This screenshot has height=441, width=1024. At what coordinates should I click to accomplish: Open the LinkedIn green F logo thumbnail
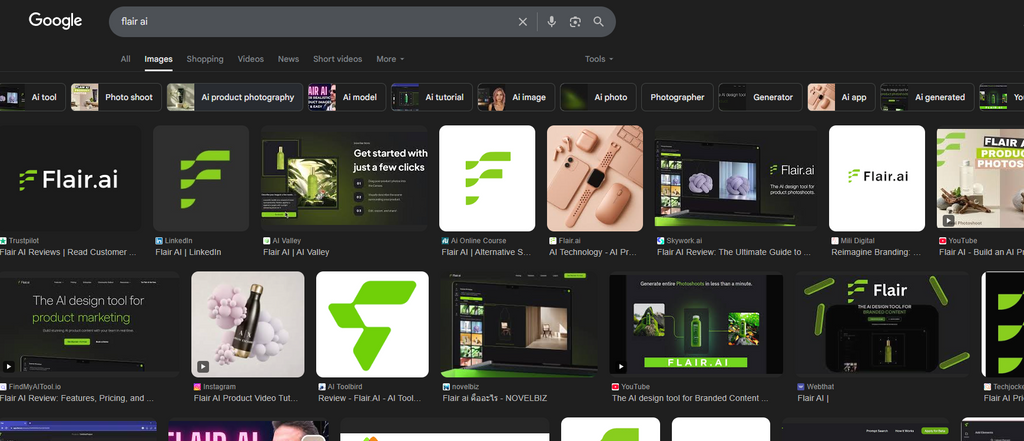201,178
